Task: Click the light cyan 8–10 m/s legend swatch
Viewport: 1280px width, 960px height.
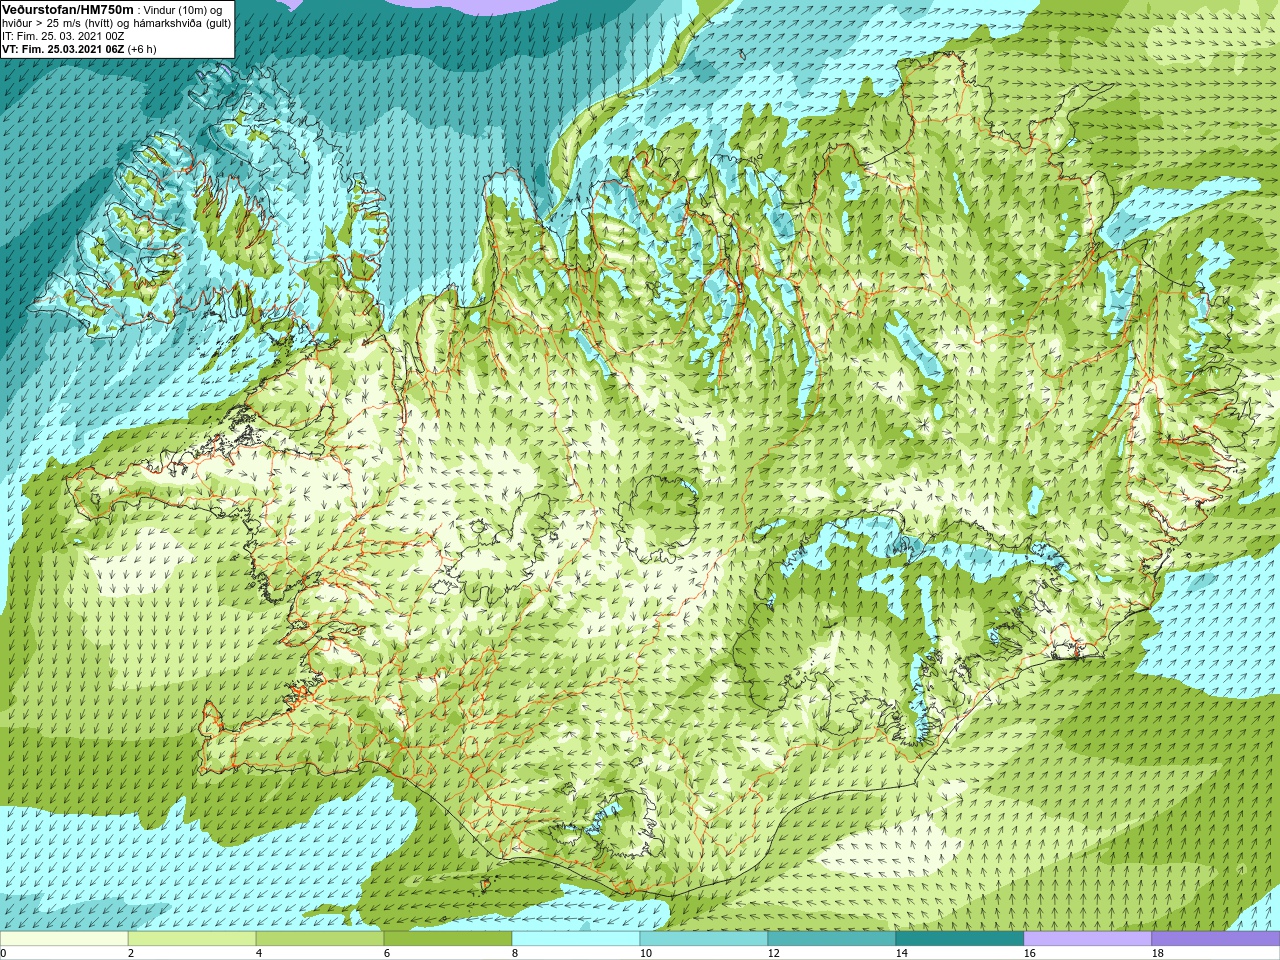Action: pyautogui.click(x=576, y=939)
